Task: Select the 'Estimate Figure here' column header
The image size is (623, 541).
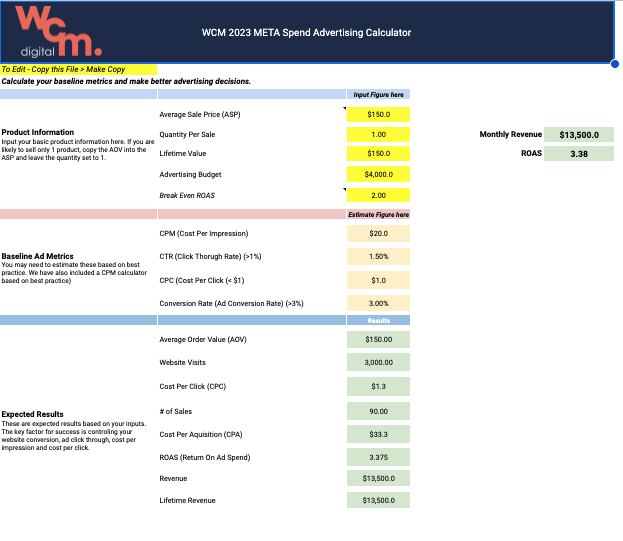Action: [x=378, y=214]
